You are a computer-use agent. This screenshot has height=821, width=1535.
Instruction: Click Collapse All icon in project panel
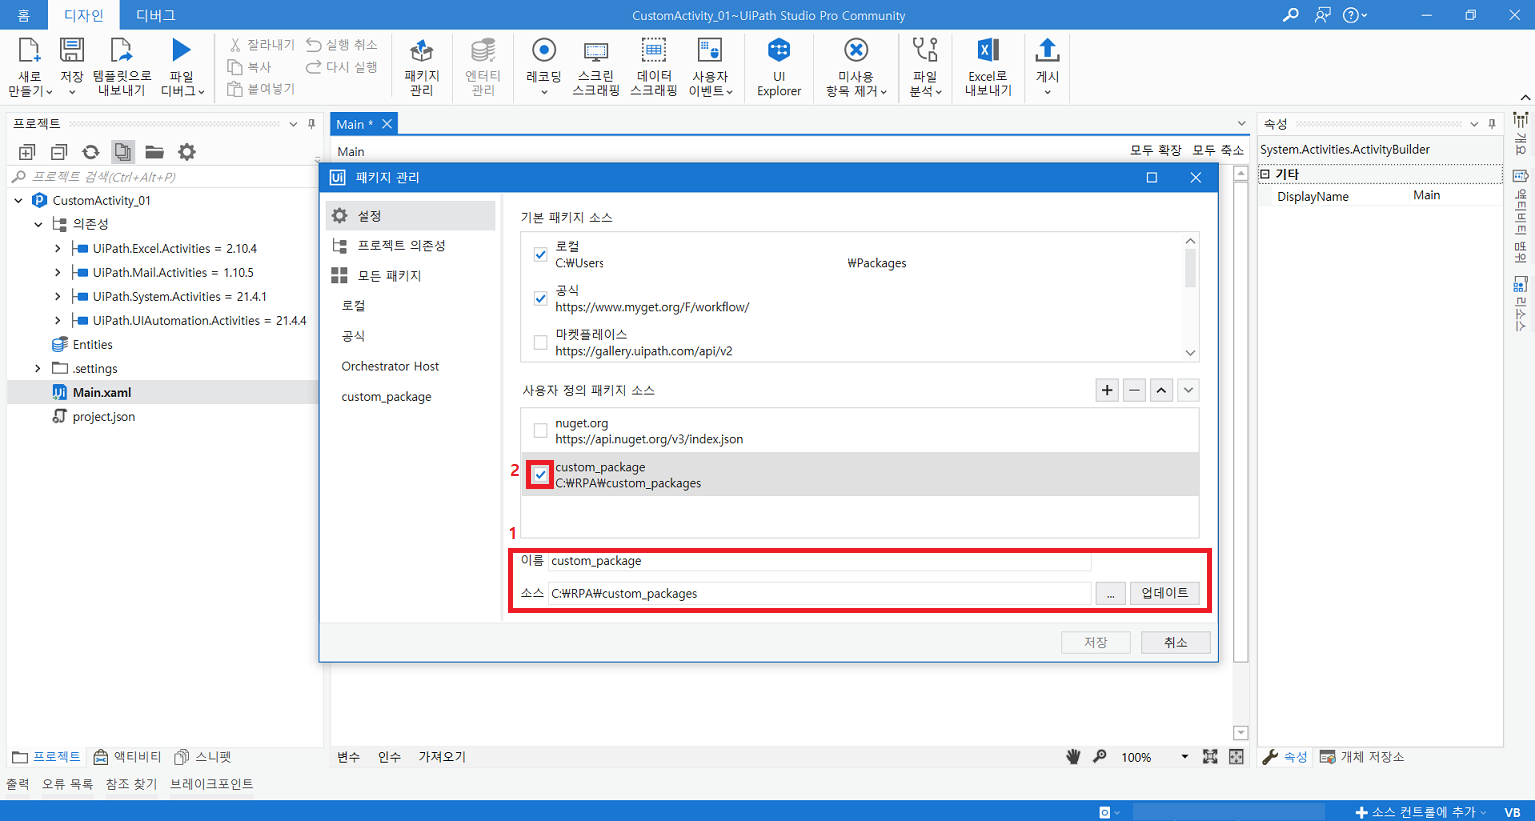tap(59, 152)
